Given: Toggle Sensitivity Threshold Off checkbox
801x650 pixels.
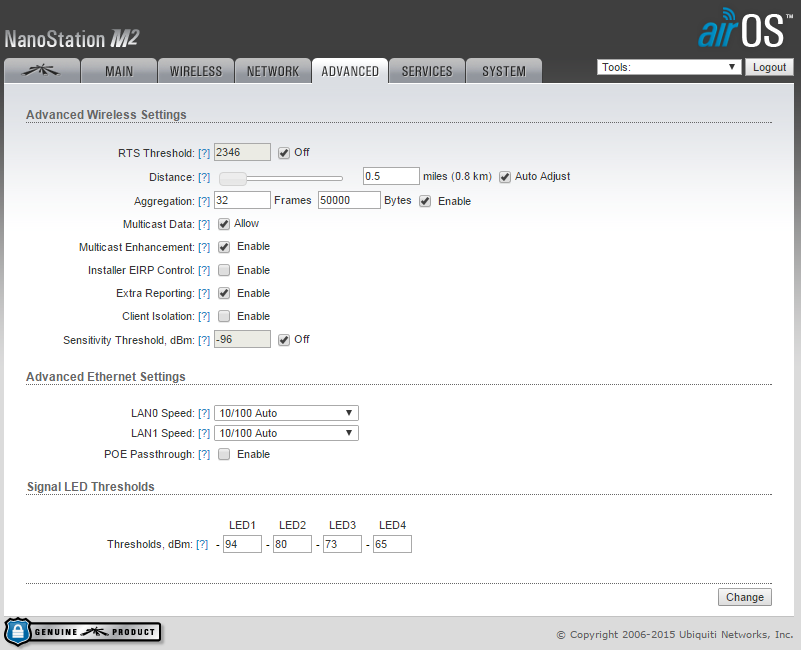Looking at the screenshot, I should click(x=284, y=340).
